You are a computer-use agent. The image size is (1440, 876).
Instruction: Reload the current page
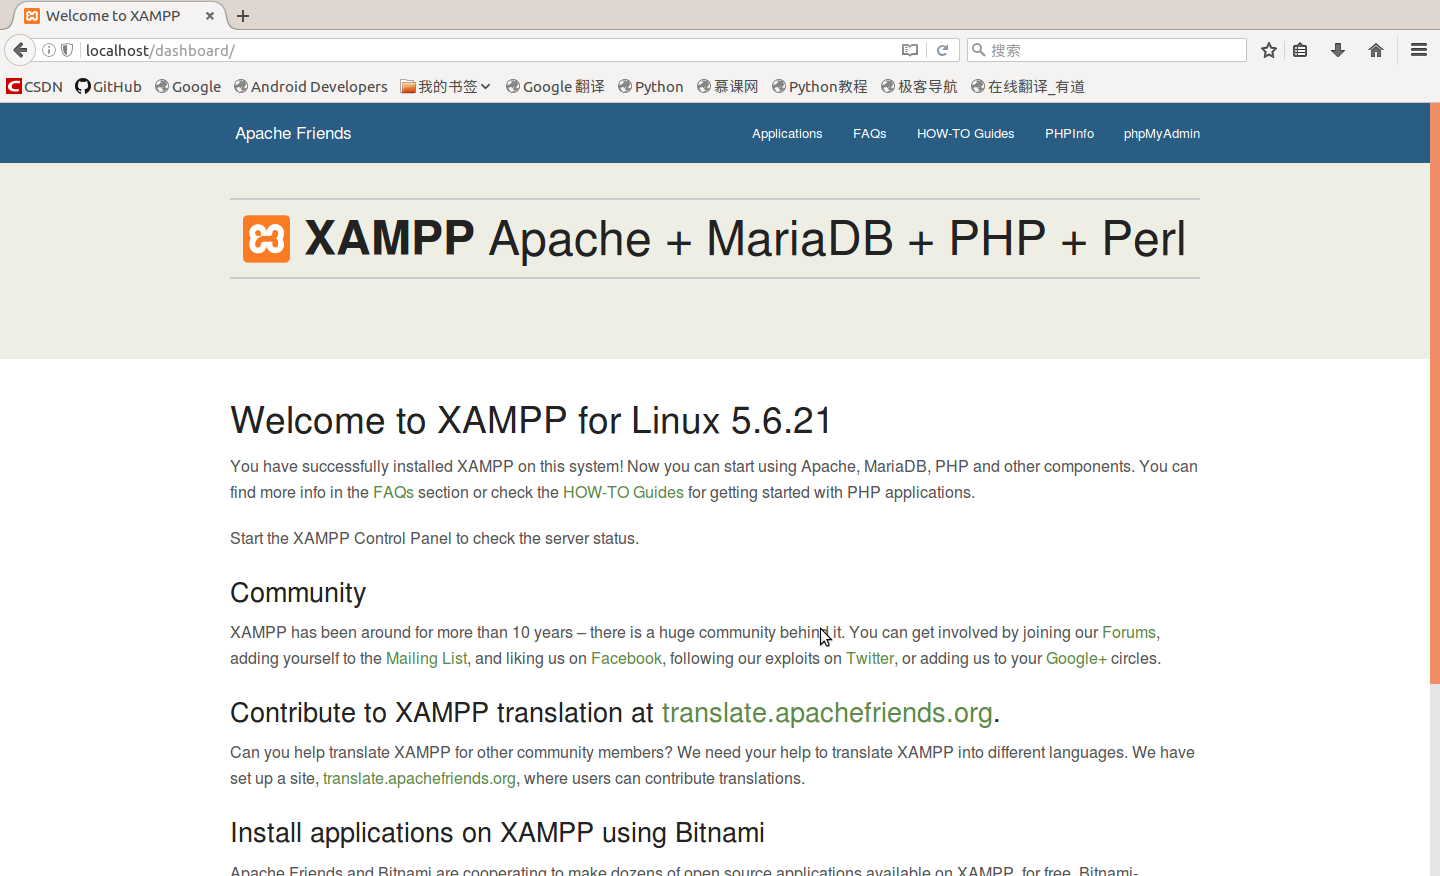click(x=942, y=50)
